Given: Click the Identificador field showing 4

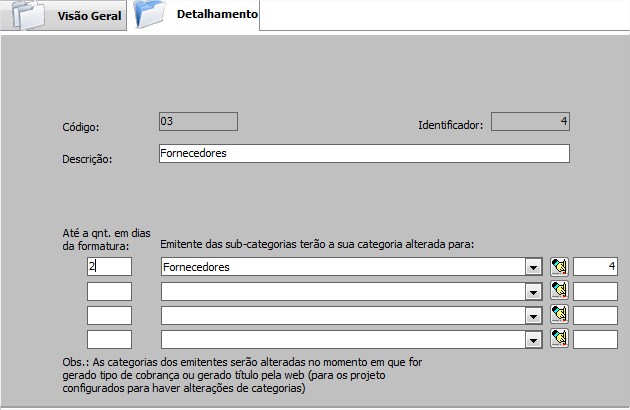Looking at the screenshot, I should [x=531, y=122].
